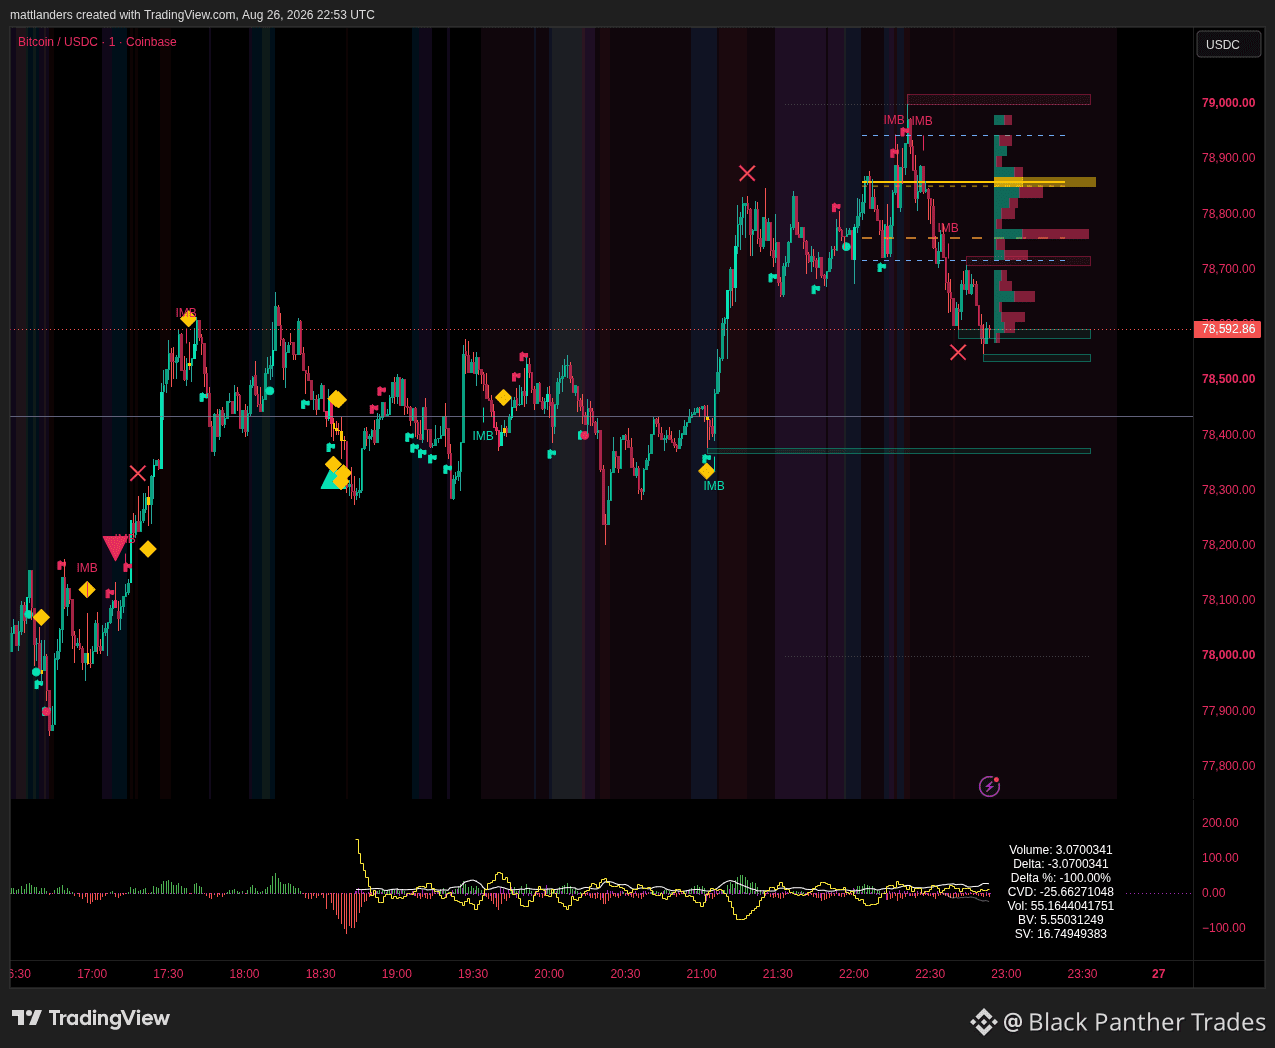
Task: Click the @ Black Panther Trades text
Action: pyautogui.click(x=1134, y=1022)
